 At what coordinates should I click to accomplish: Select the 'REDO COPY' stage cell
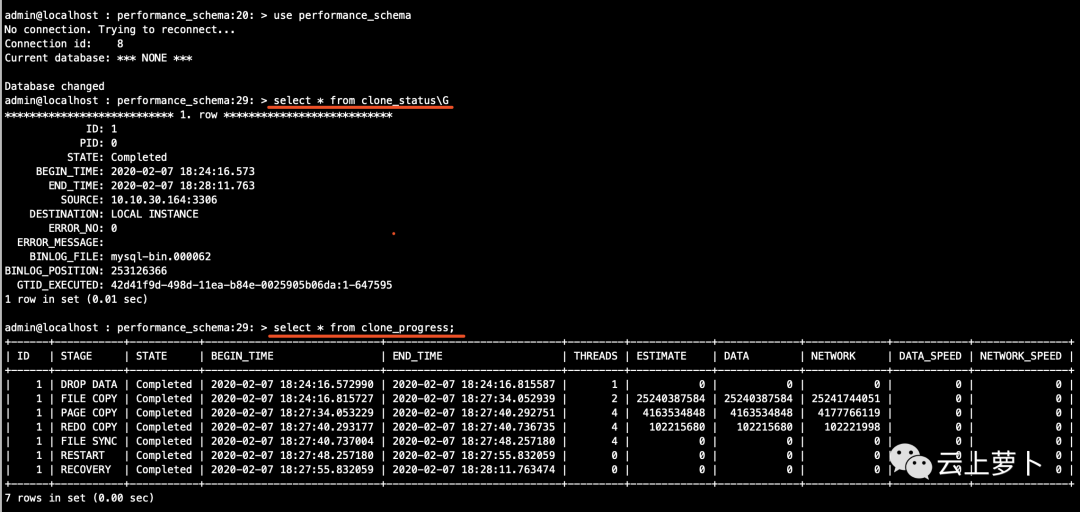click(89, 427)
